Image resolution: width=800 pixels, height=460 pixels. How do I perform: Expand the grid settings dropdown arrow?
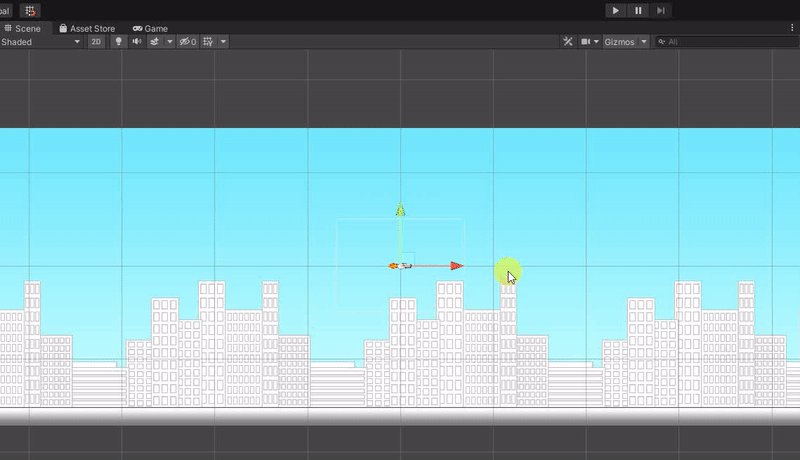click(x=223, y=42)
